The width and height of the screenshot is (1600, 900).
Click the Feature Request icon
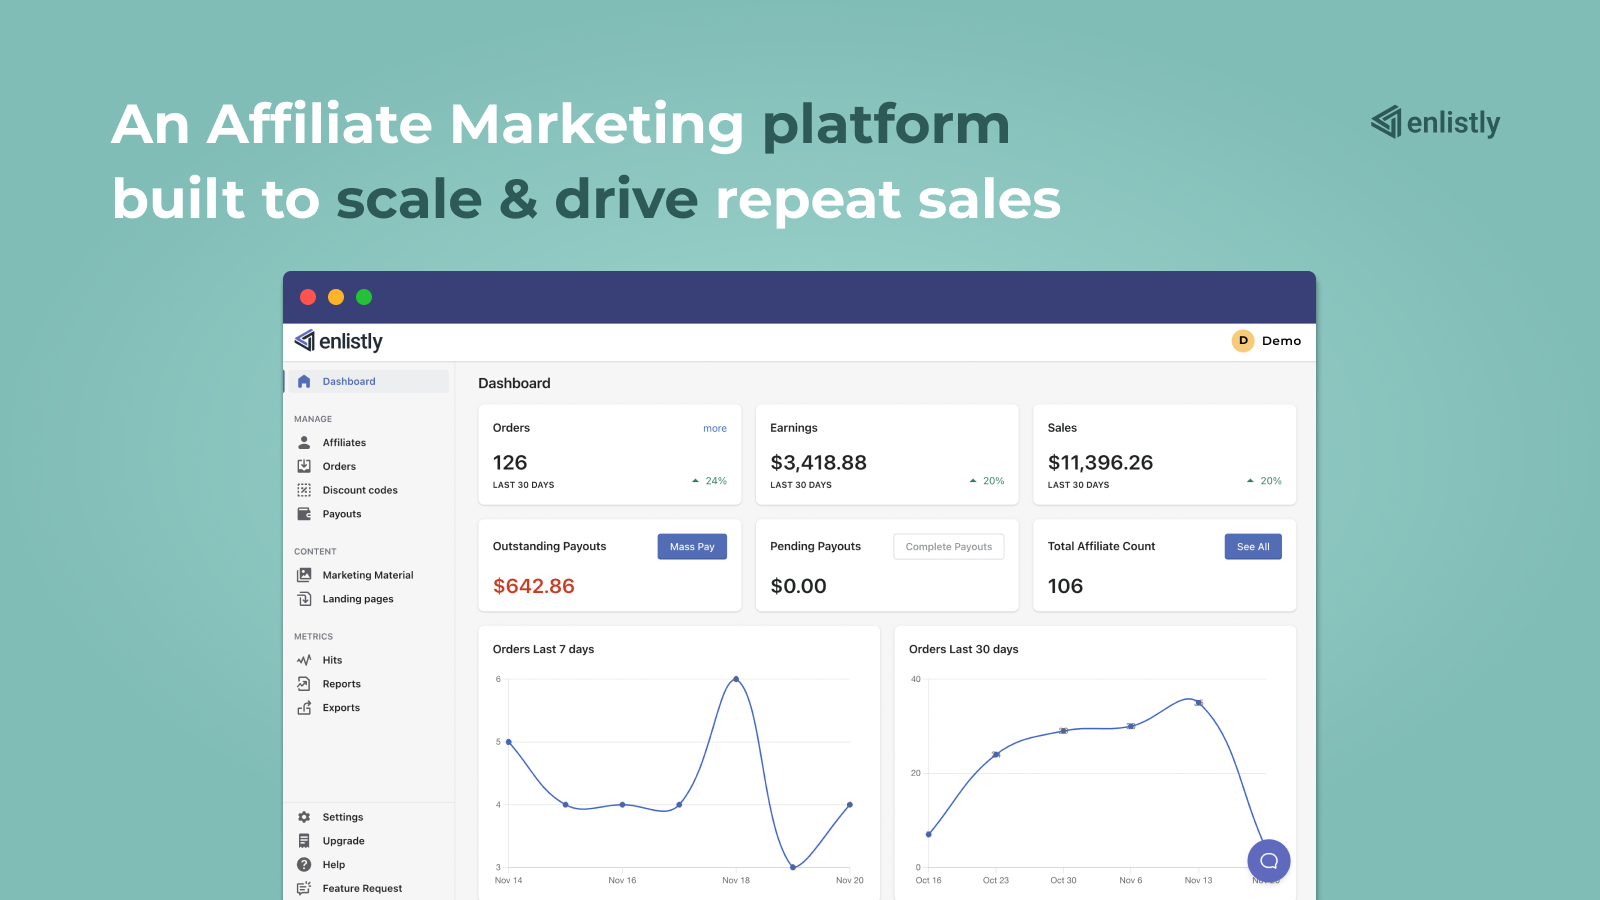pyautogui.click(x=304, y=888)
